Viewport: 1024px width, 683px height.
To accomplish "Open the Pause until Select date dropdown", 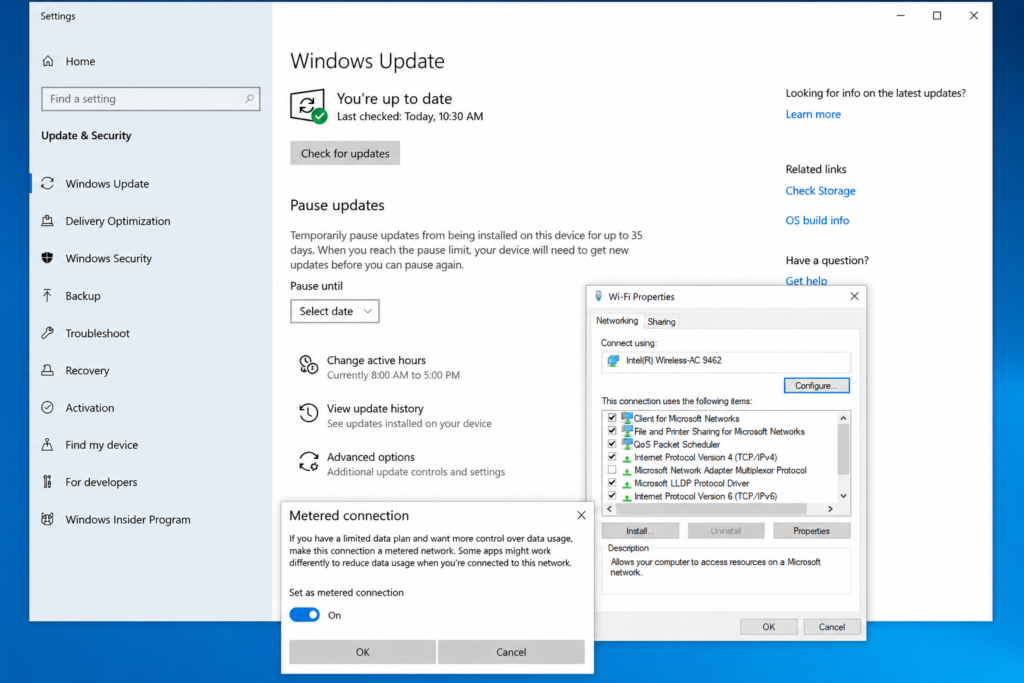I will coord(334,311).
